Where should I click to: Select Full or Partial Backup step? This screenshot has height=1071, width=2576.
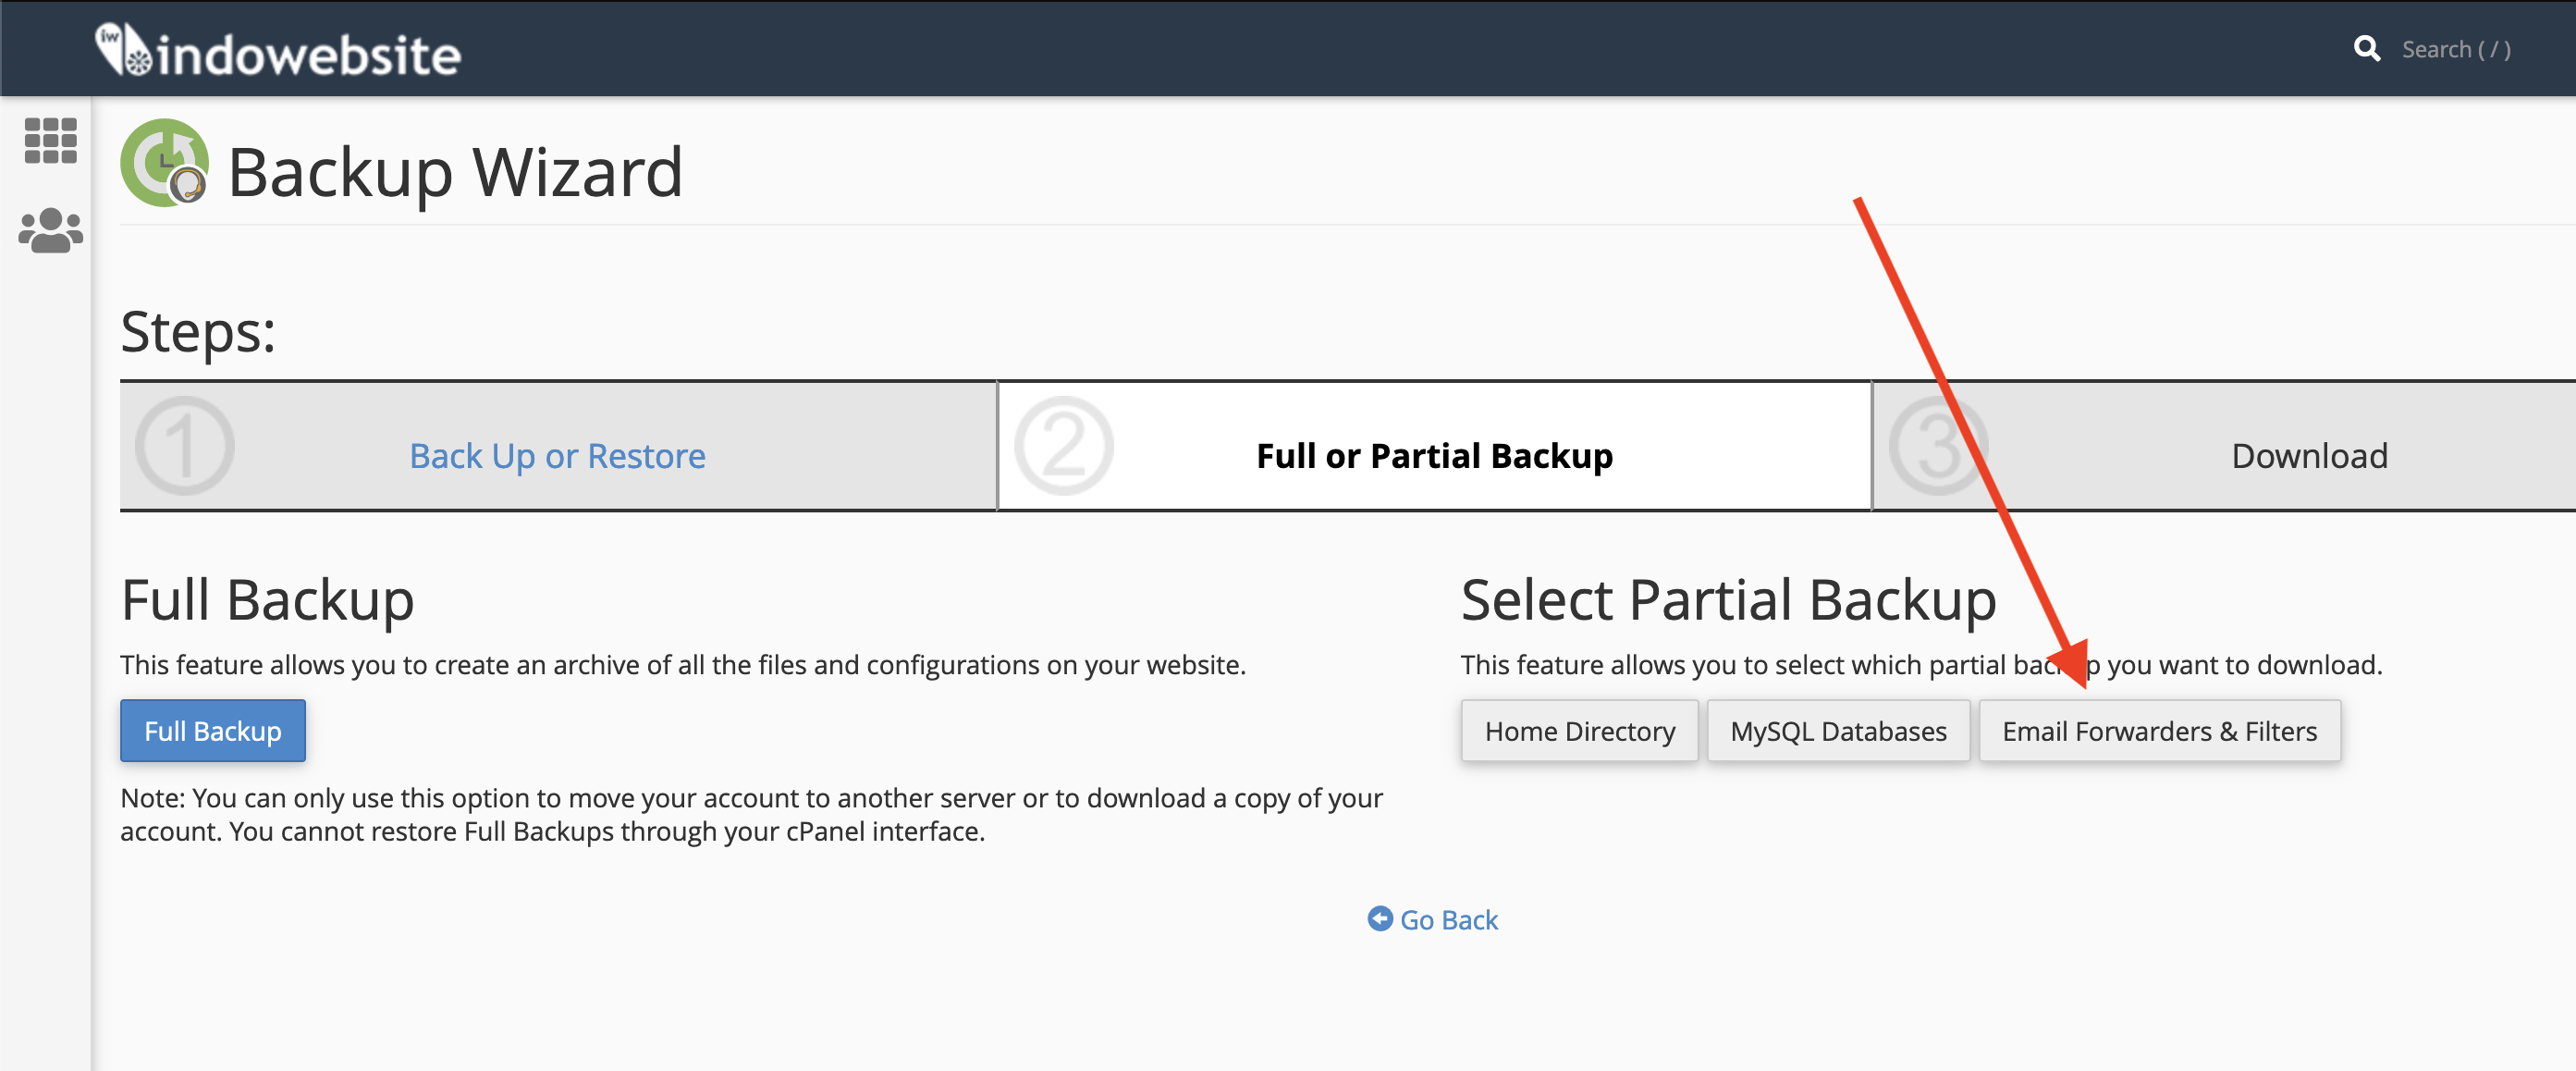1433,456
